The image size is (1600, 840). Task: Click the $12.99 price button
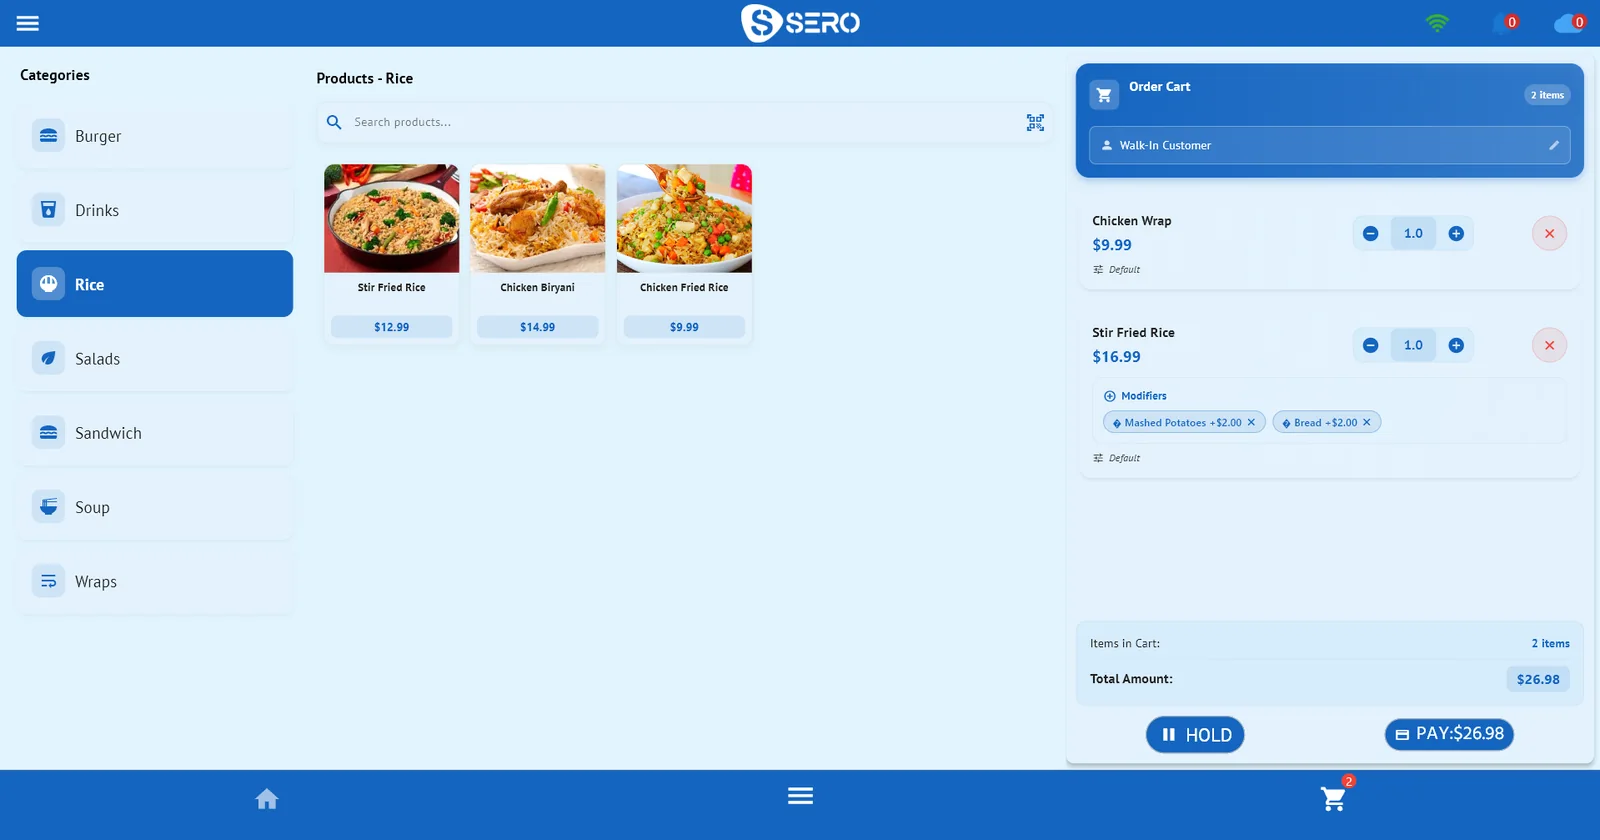pos(392,327)
